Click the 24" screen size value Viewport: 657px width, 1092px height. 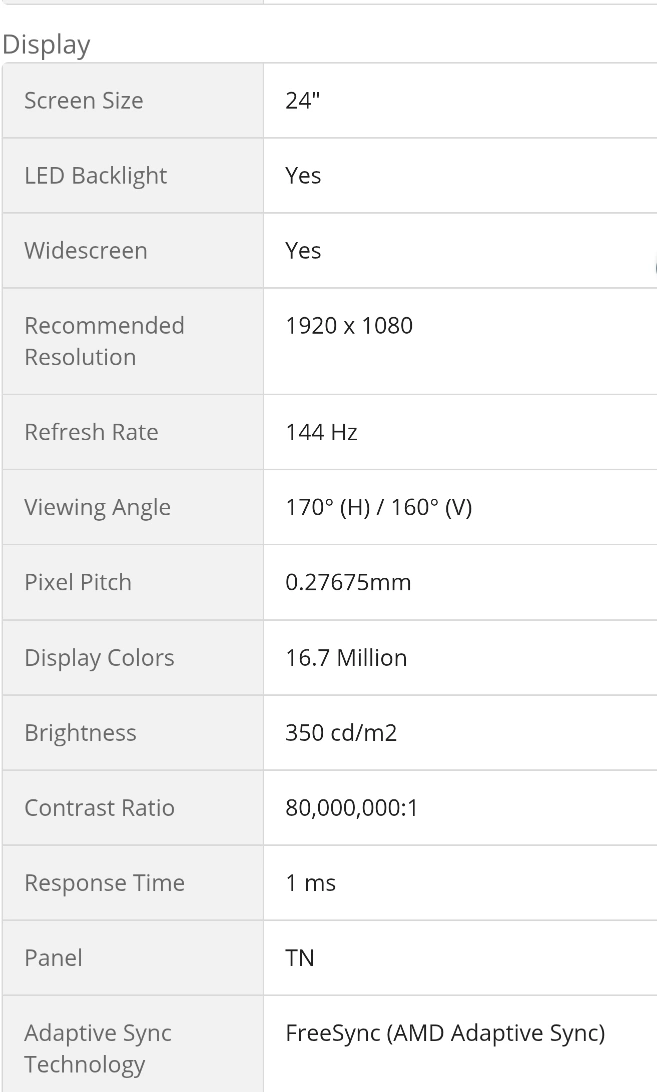point(301,100)
